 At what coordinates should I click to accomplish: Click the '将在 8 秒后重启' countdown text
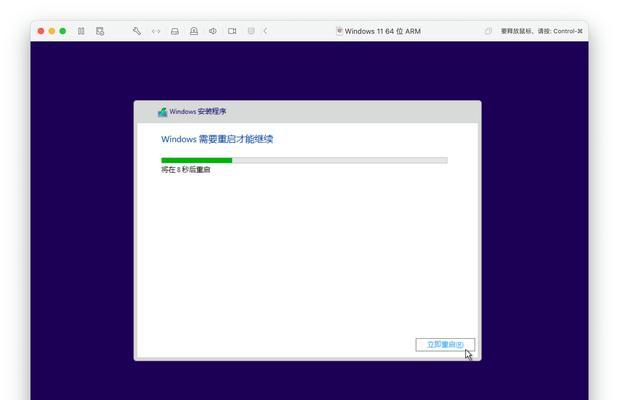[x=186, y=170]
